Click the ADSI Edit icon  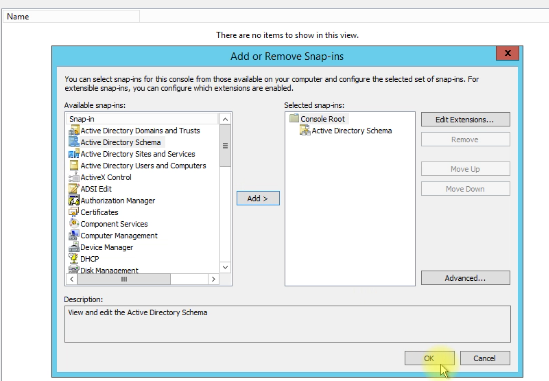(74, 189)
